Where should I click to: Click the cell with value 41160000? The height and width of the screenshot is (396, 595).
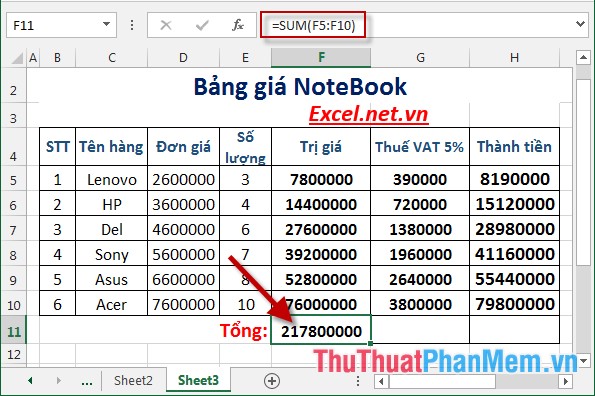click(x=514, y=254)
